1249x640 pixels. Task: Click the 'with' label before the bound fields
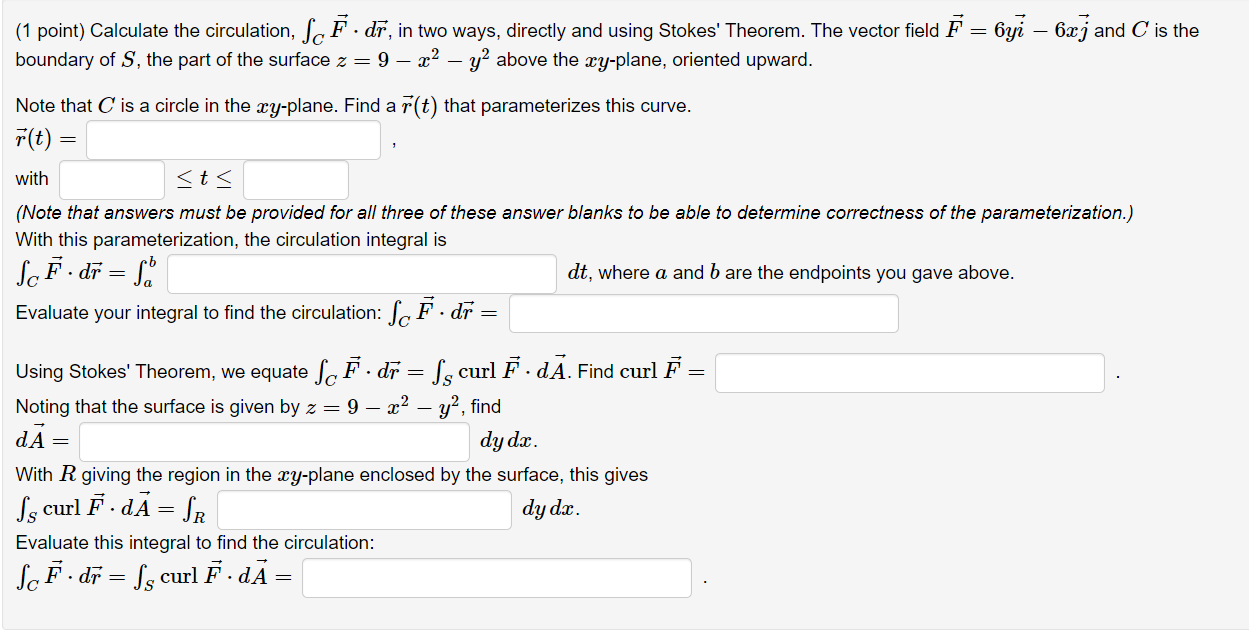[30, 179]
